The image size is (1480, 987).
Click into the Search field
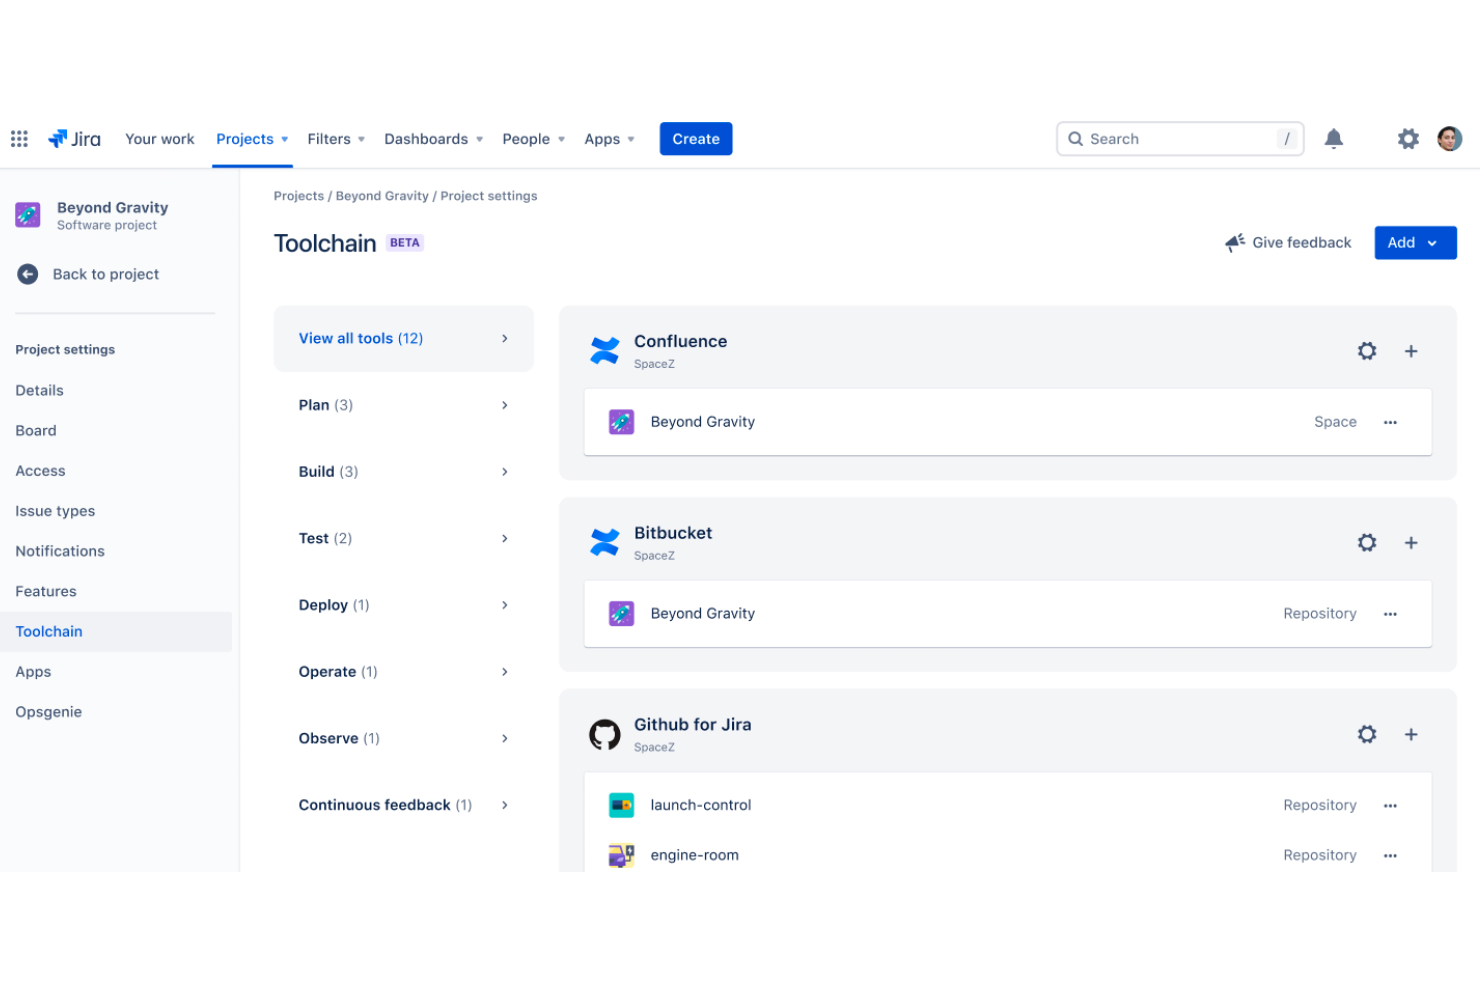tap(1180, 139)
